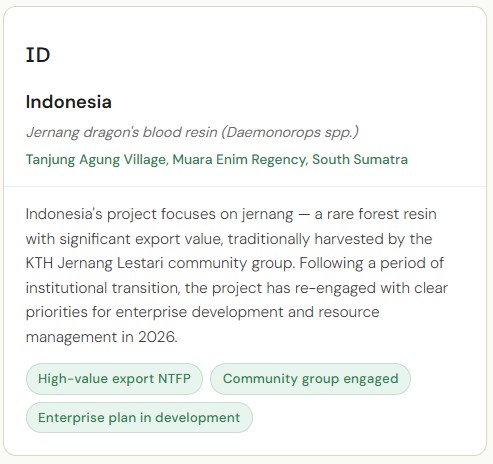Screen dimensions: 493x464
Task: Click KTH Jernang Lestari in the description
Action: pyautogui.click(x=95, y=263)
